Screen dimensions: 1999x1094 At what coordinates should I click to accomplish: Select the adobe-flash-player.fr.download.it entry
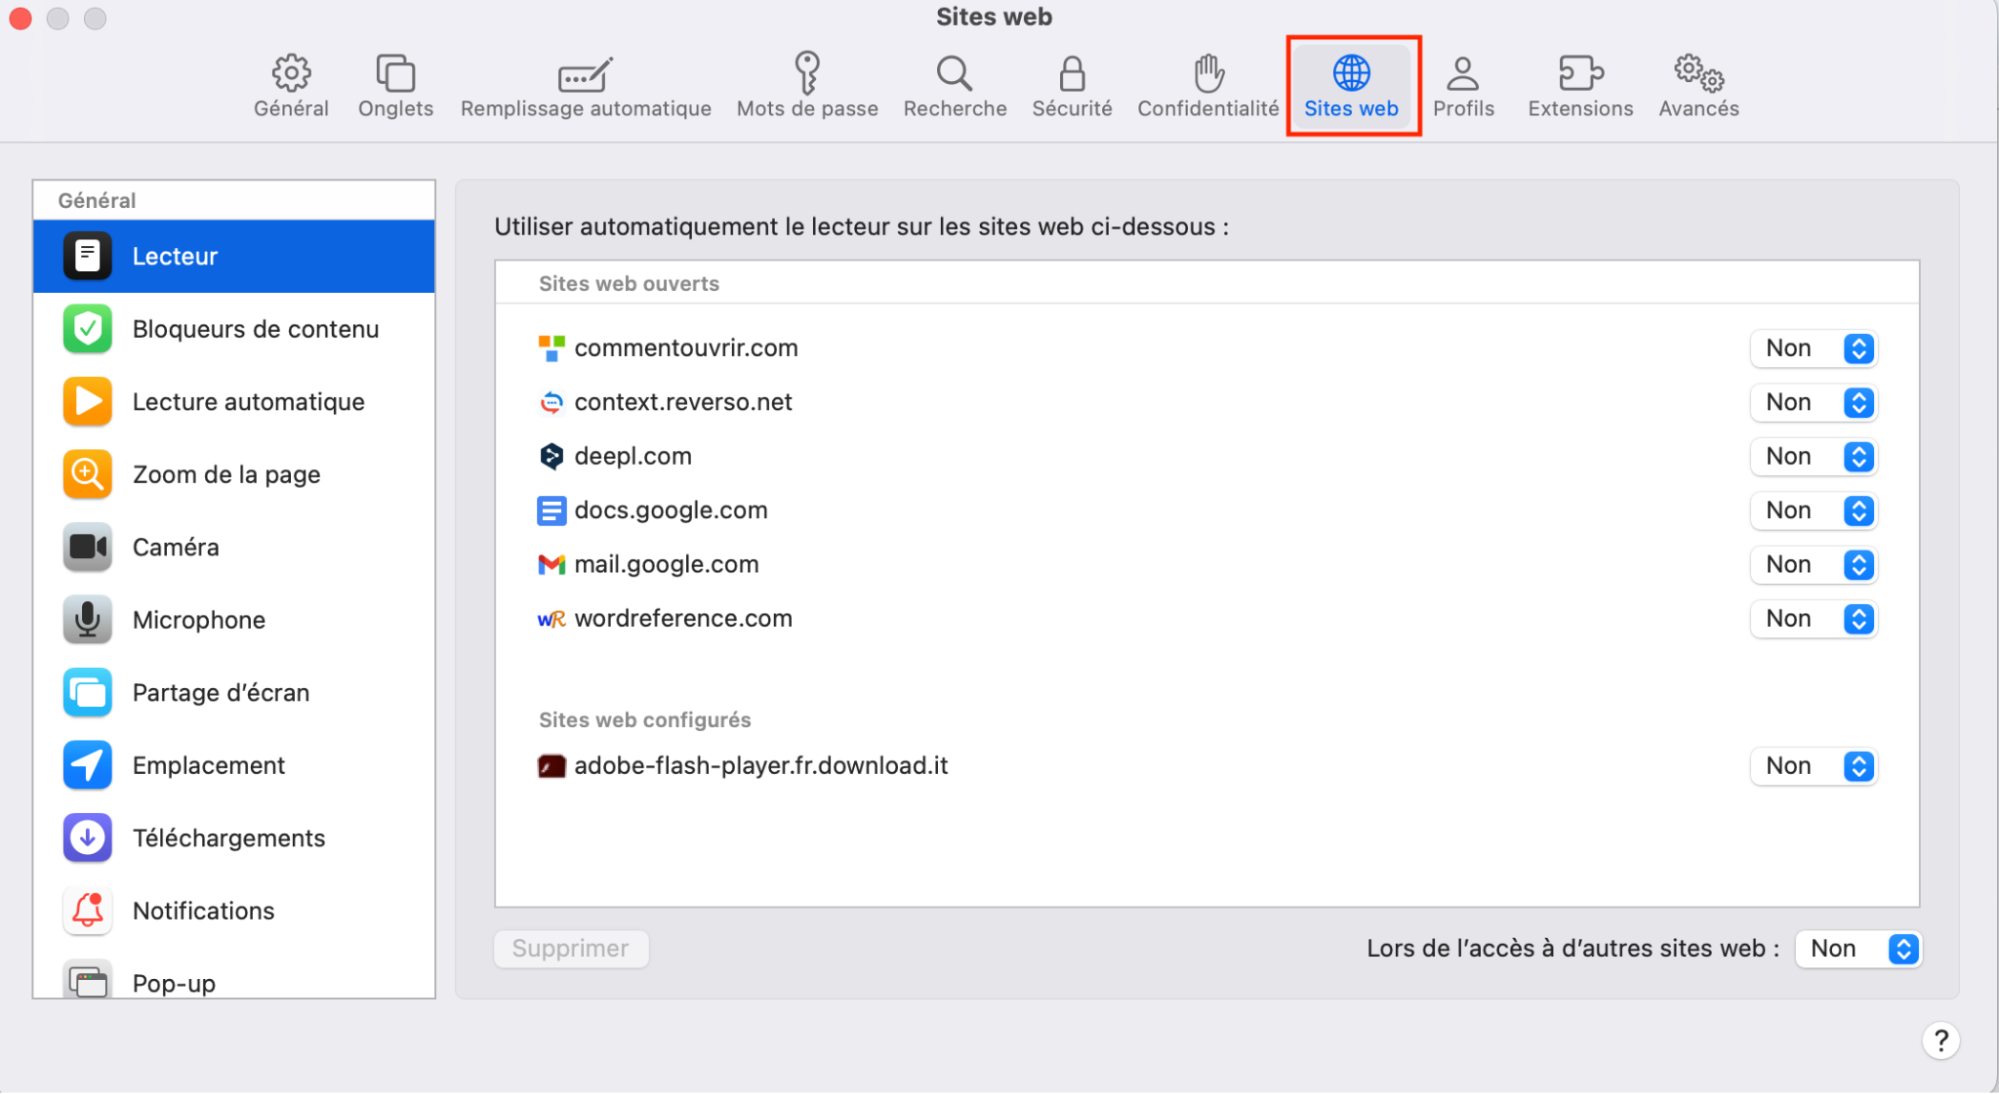click(763, 765)
